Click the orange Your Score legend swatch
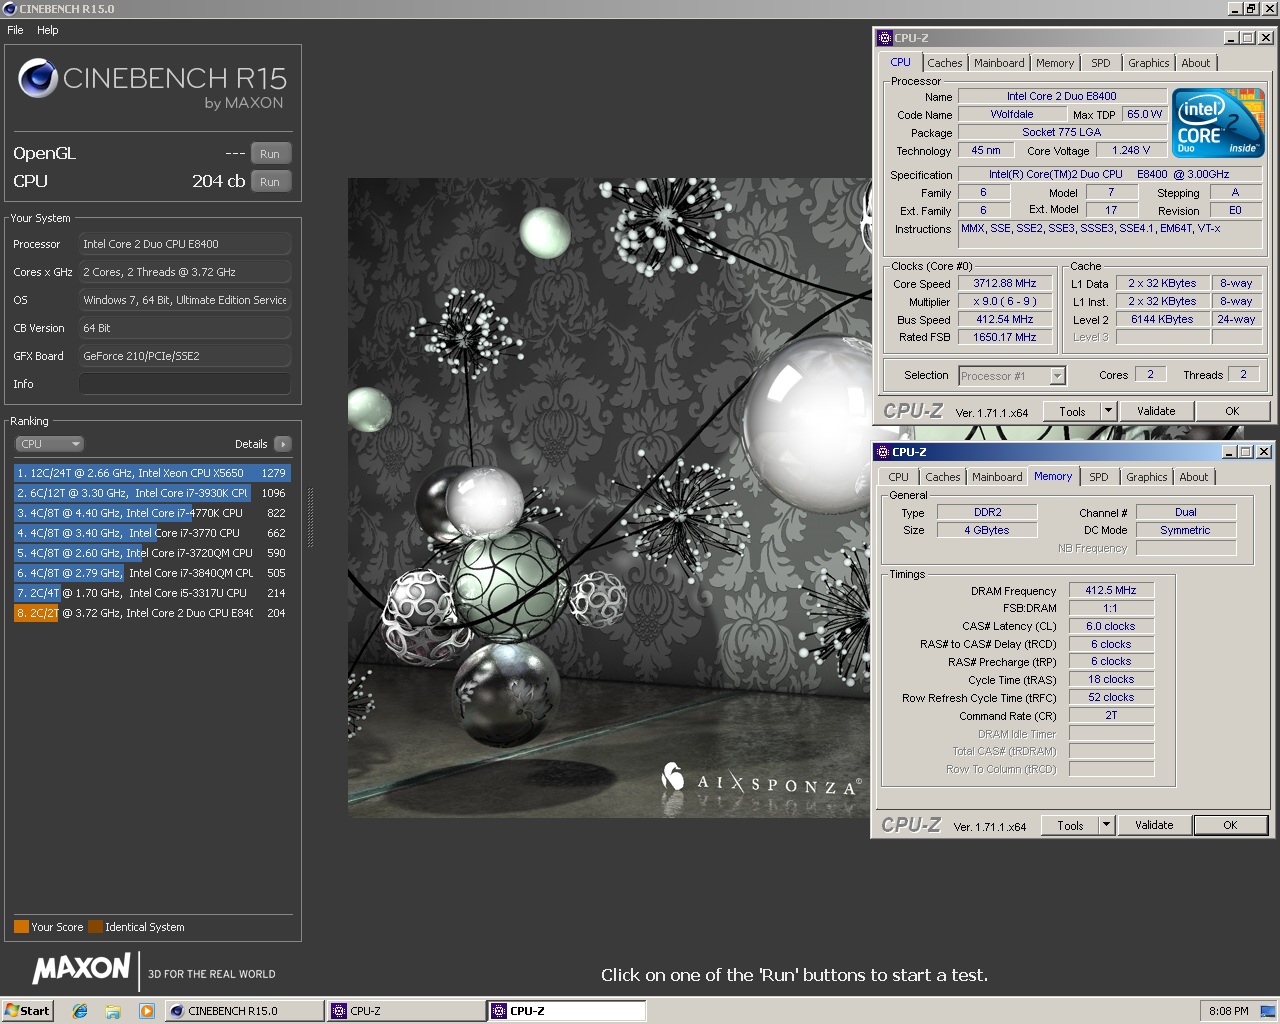 [21, 927]
